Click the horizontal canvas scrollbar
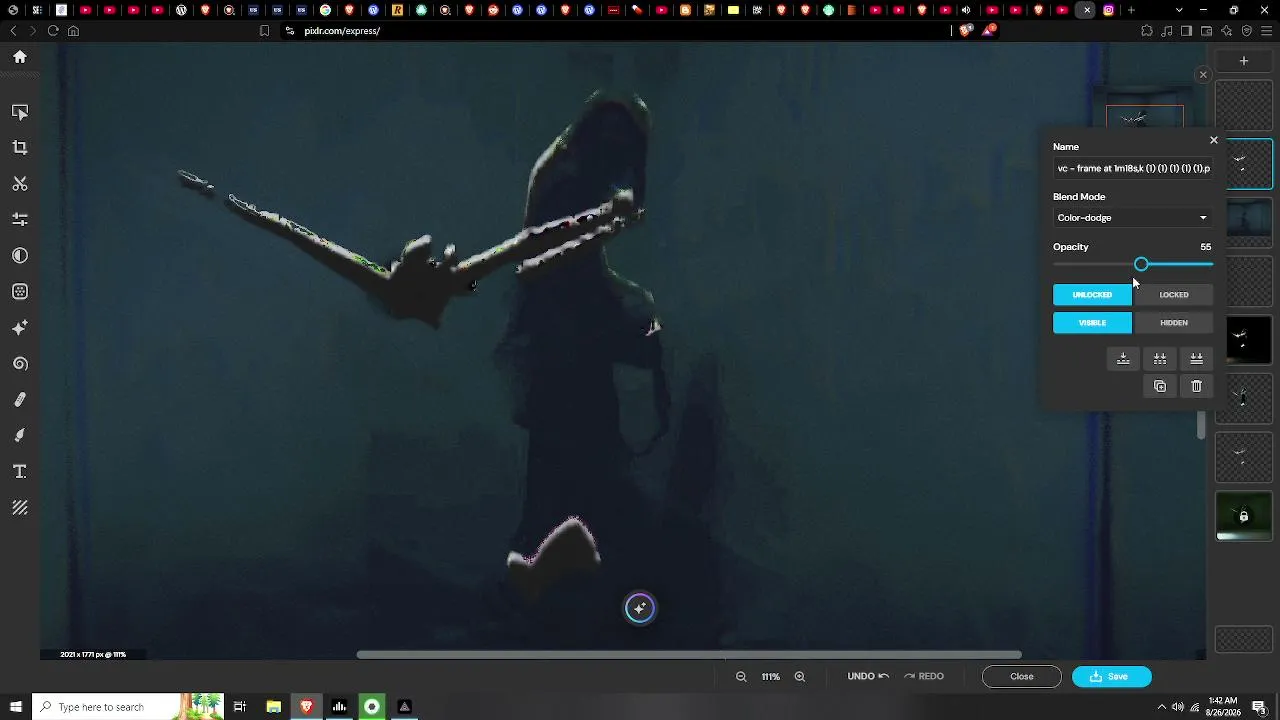 pos(689,655)
